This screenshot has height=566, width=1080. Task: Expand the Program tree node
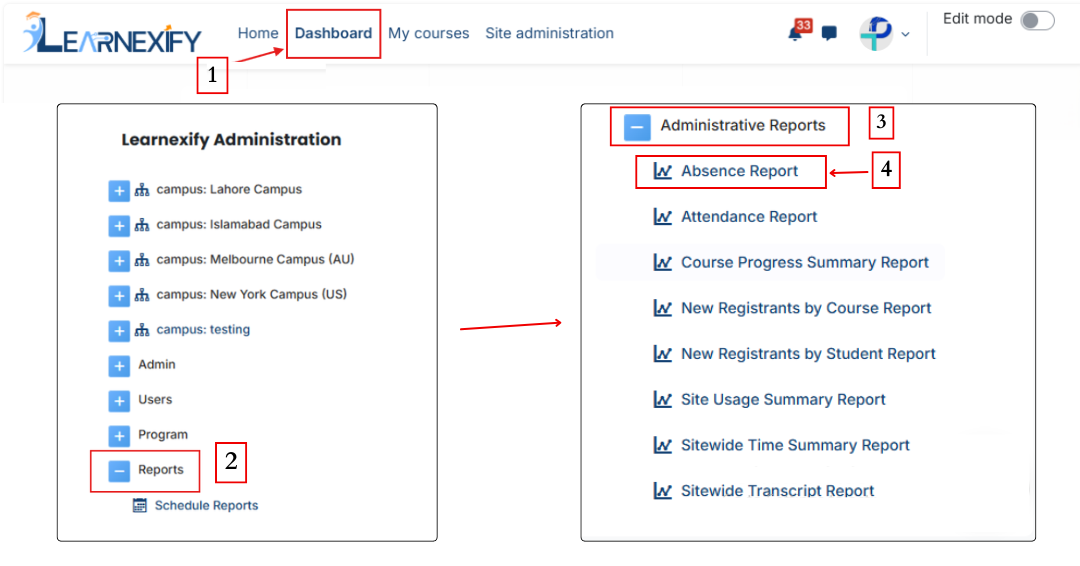(119, 436)
